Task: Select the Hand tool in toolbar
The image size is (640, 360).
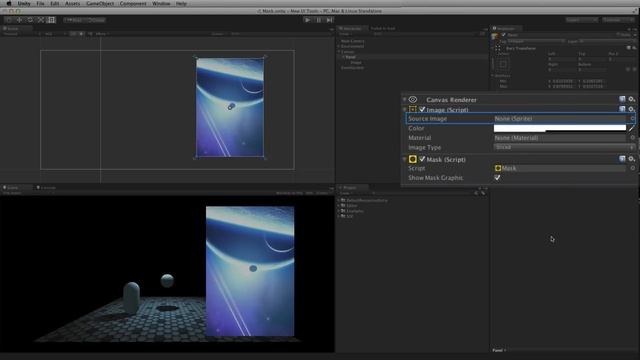Action: (x=9, y=20)
